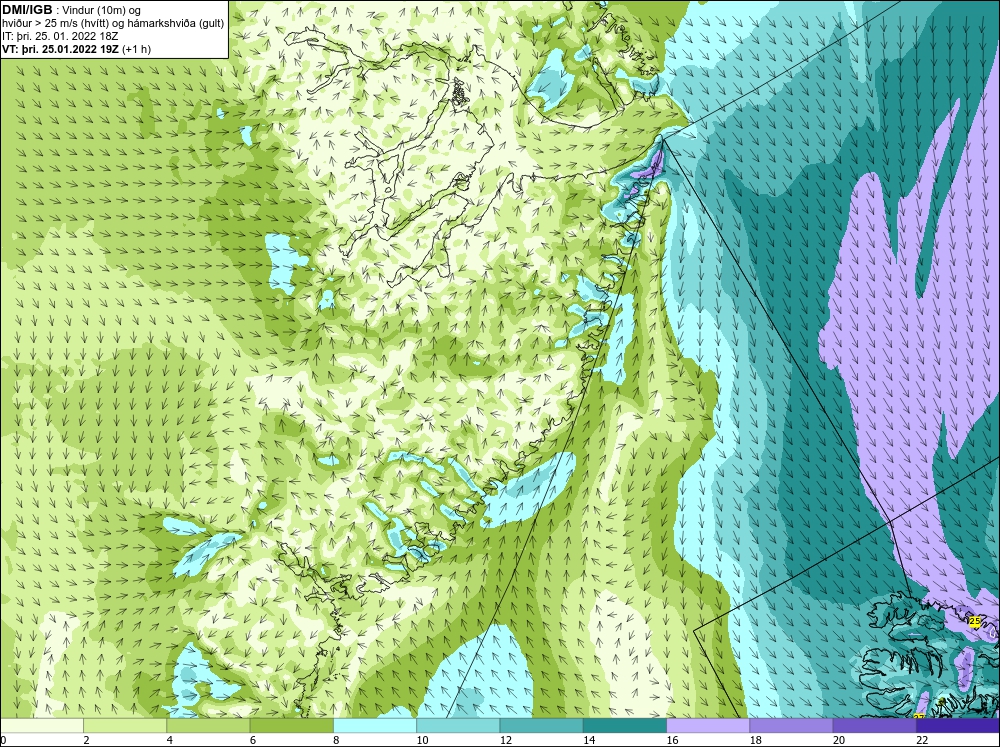Click the scale label '22'

point(922,740)
